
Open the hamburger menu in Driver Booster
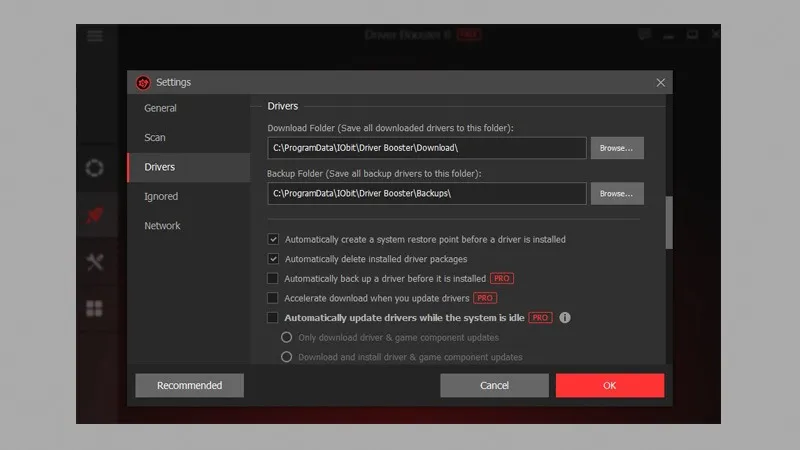click(95, 35)
